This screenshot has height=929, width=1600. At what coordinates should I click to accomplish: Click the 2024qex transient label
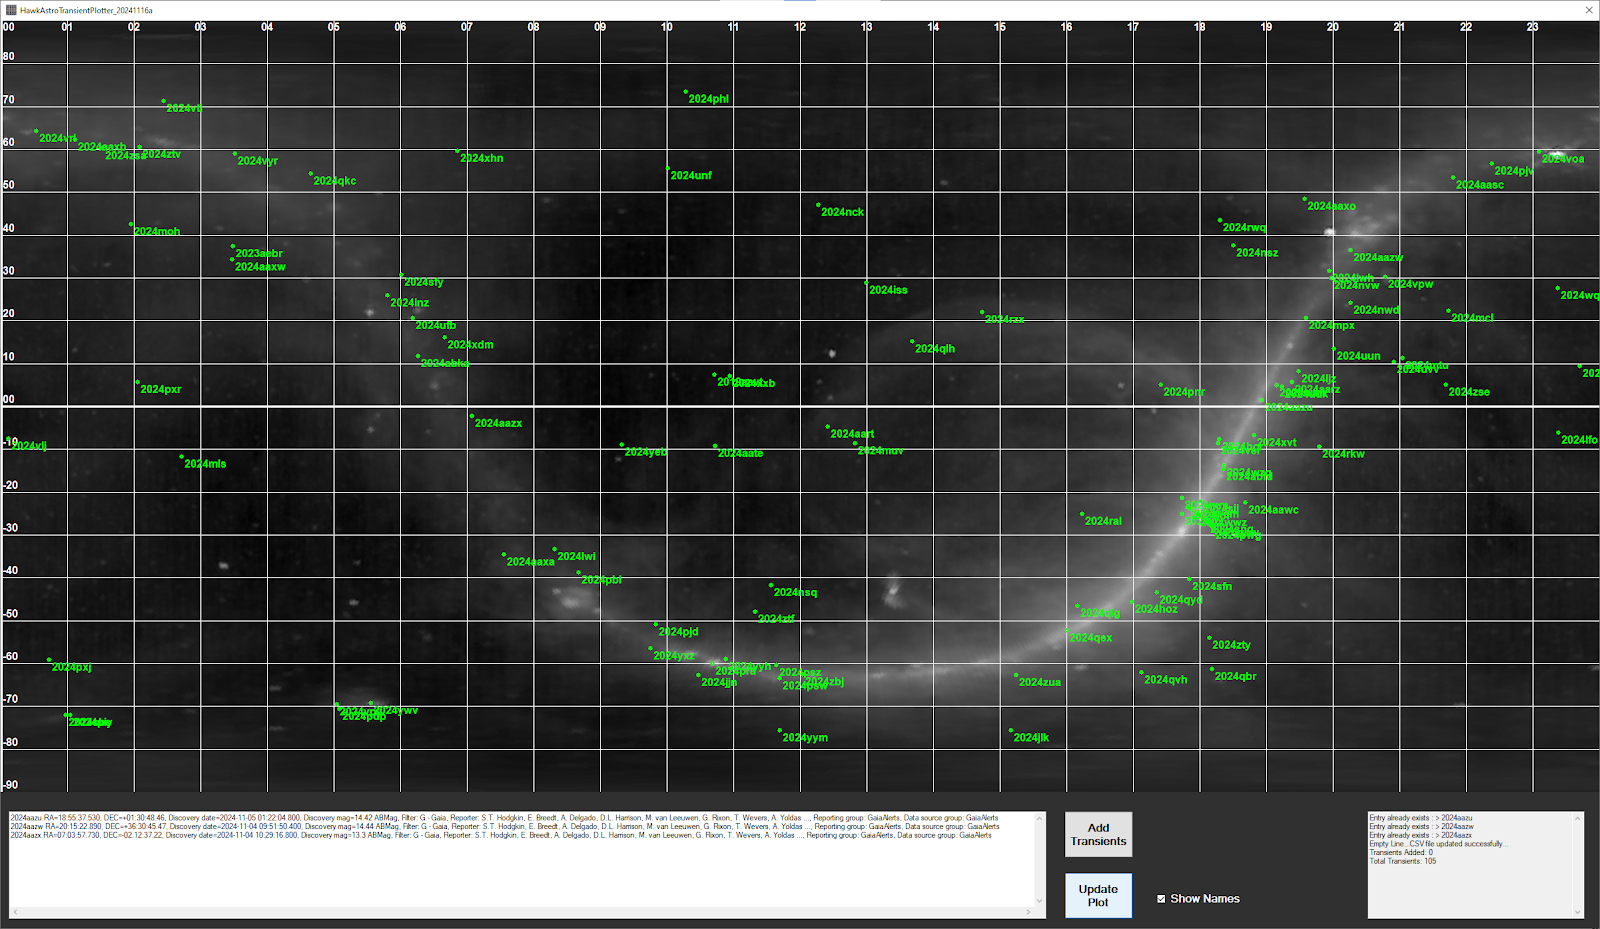[x=1091, y=639]
